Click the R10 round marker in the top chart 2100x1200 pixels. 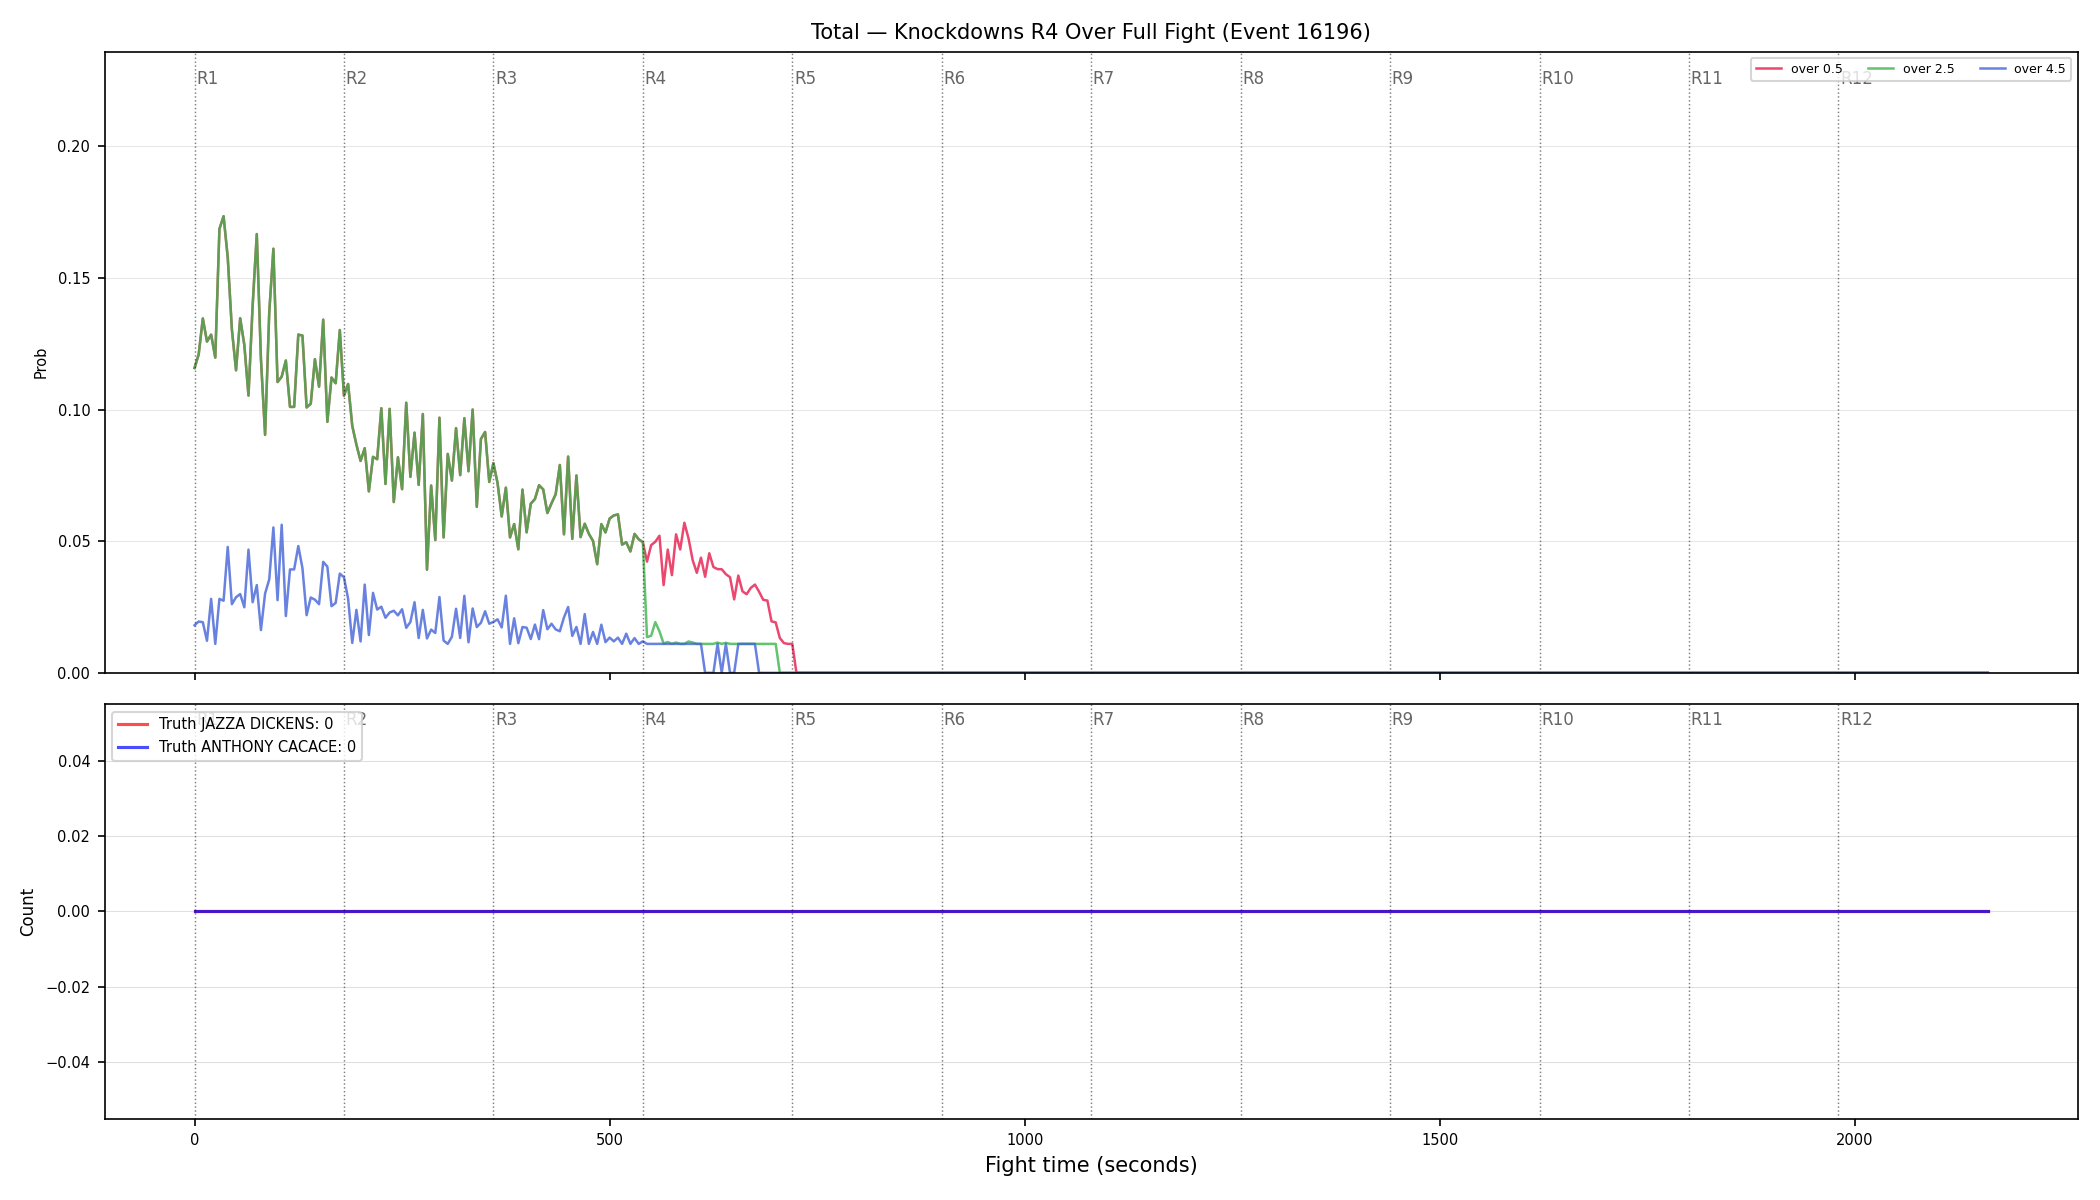click(1557, 78)
